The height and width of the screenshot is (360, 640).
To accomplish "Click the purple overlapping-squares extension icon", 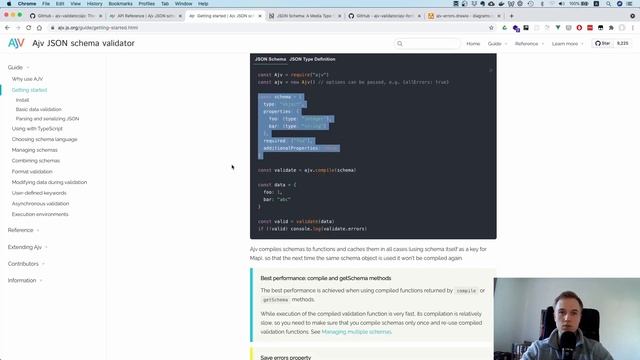I will (x=516, y=28).
